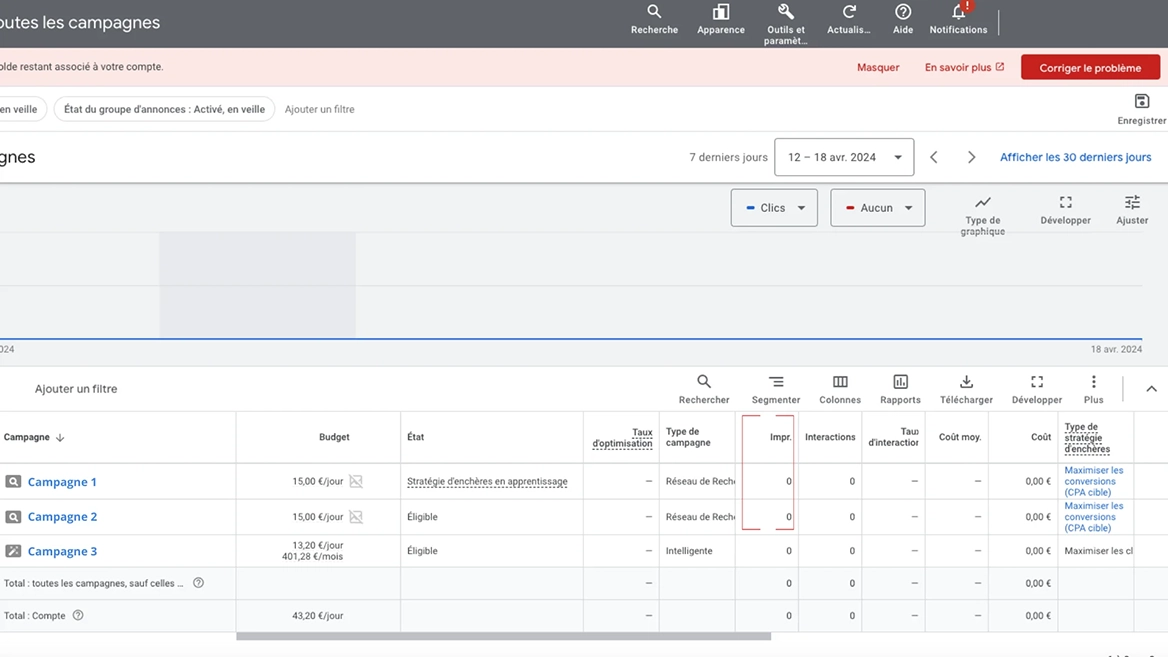Image resolution: width=1168 pixels, height=657 pixels.
Task: Open the Aide help icon
Action: (x=903, y=12)
